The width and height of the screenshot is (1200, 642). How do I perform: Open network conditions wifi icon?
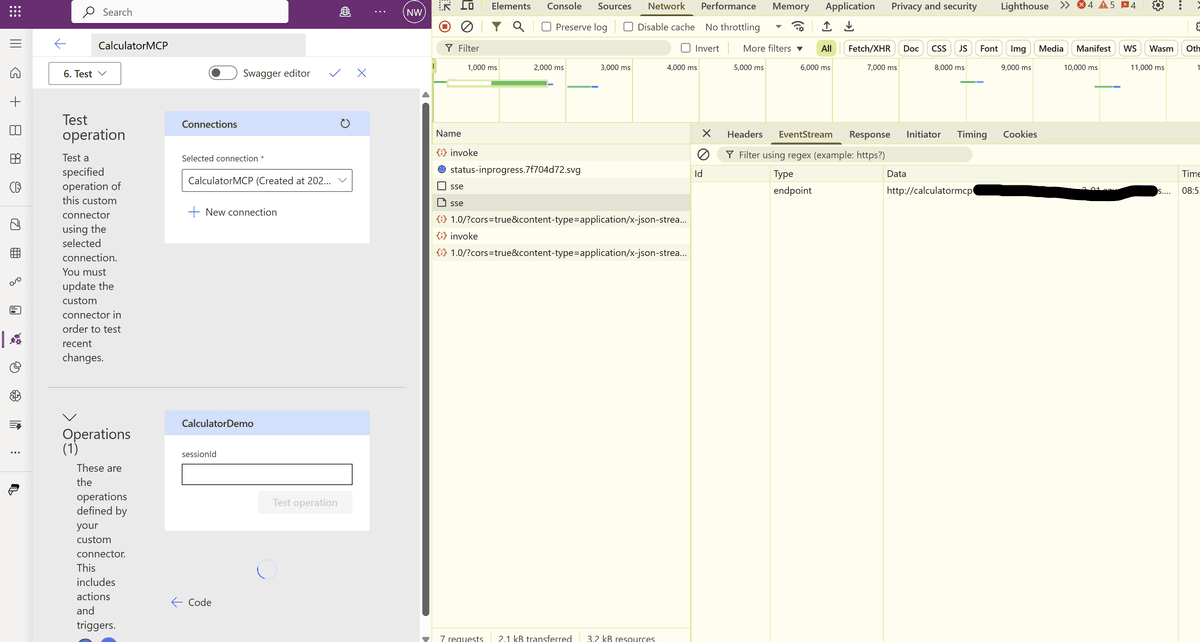(x=798, y=27)
